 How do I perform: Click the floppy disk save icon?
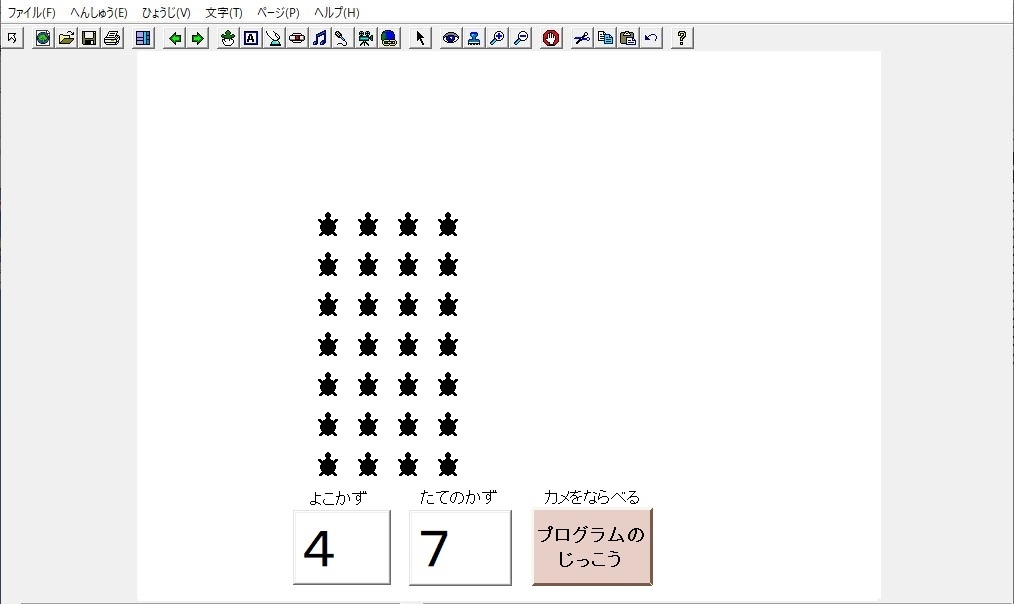coord(89,38)
